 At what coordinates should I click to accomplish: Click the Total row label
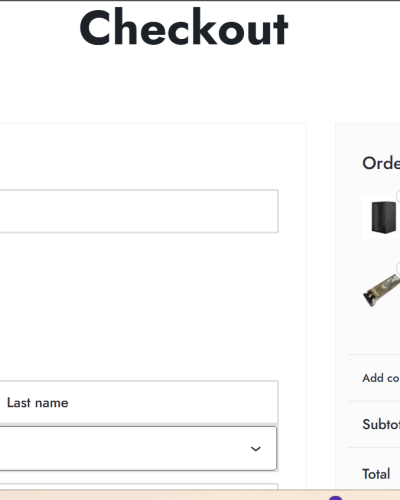coord(376,474)
